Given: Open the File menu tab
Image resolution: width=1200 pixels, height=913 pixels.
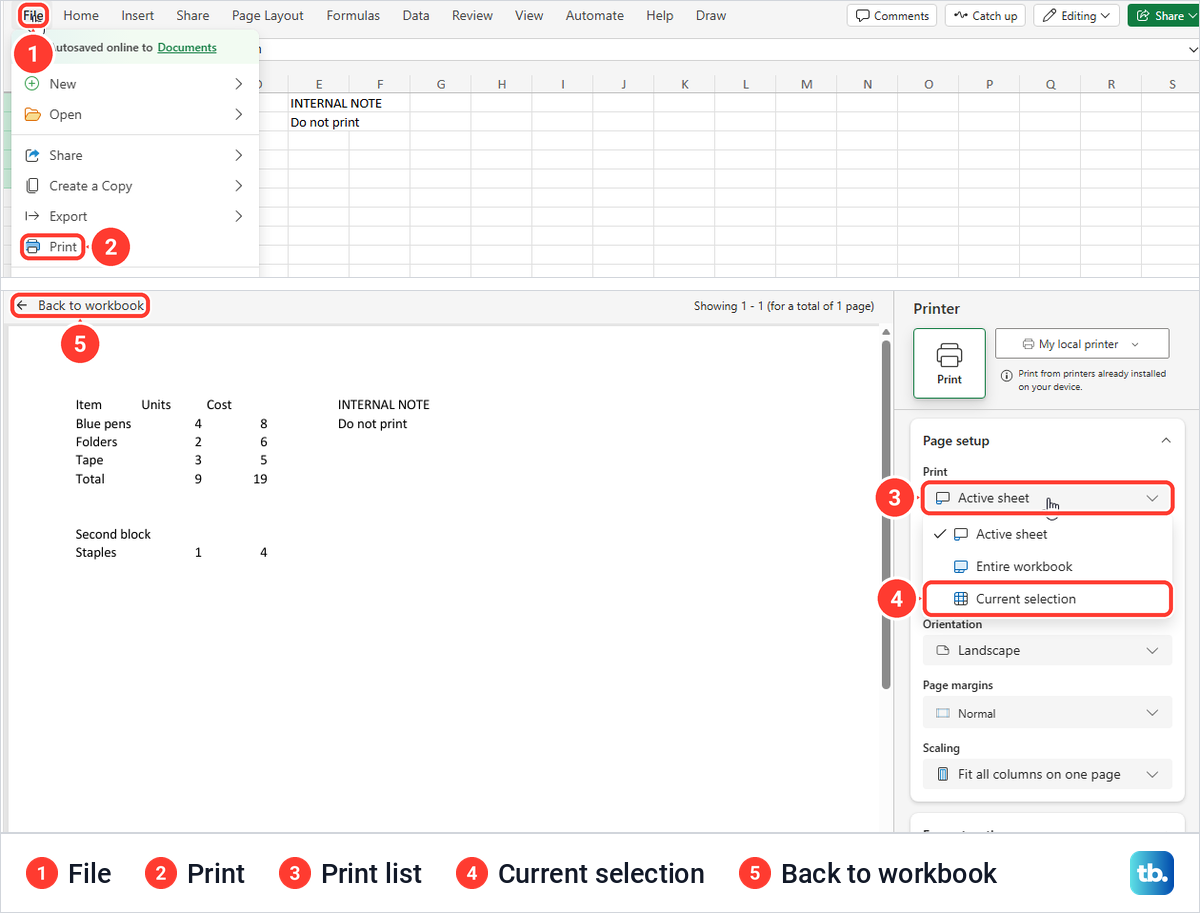Looking at the screenshot, I should tap(34, 16).
